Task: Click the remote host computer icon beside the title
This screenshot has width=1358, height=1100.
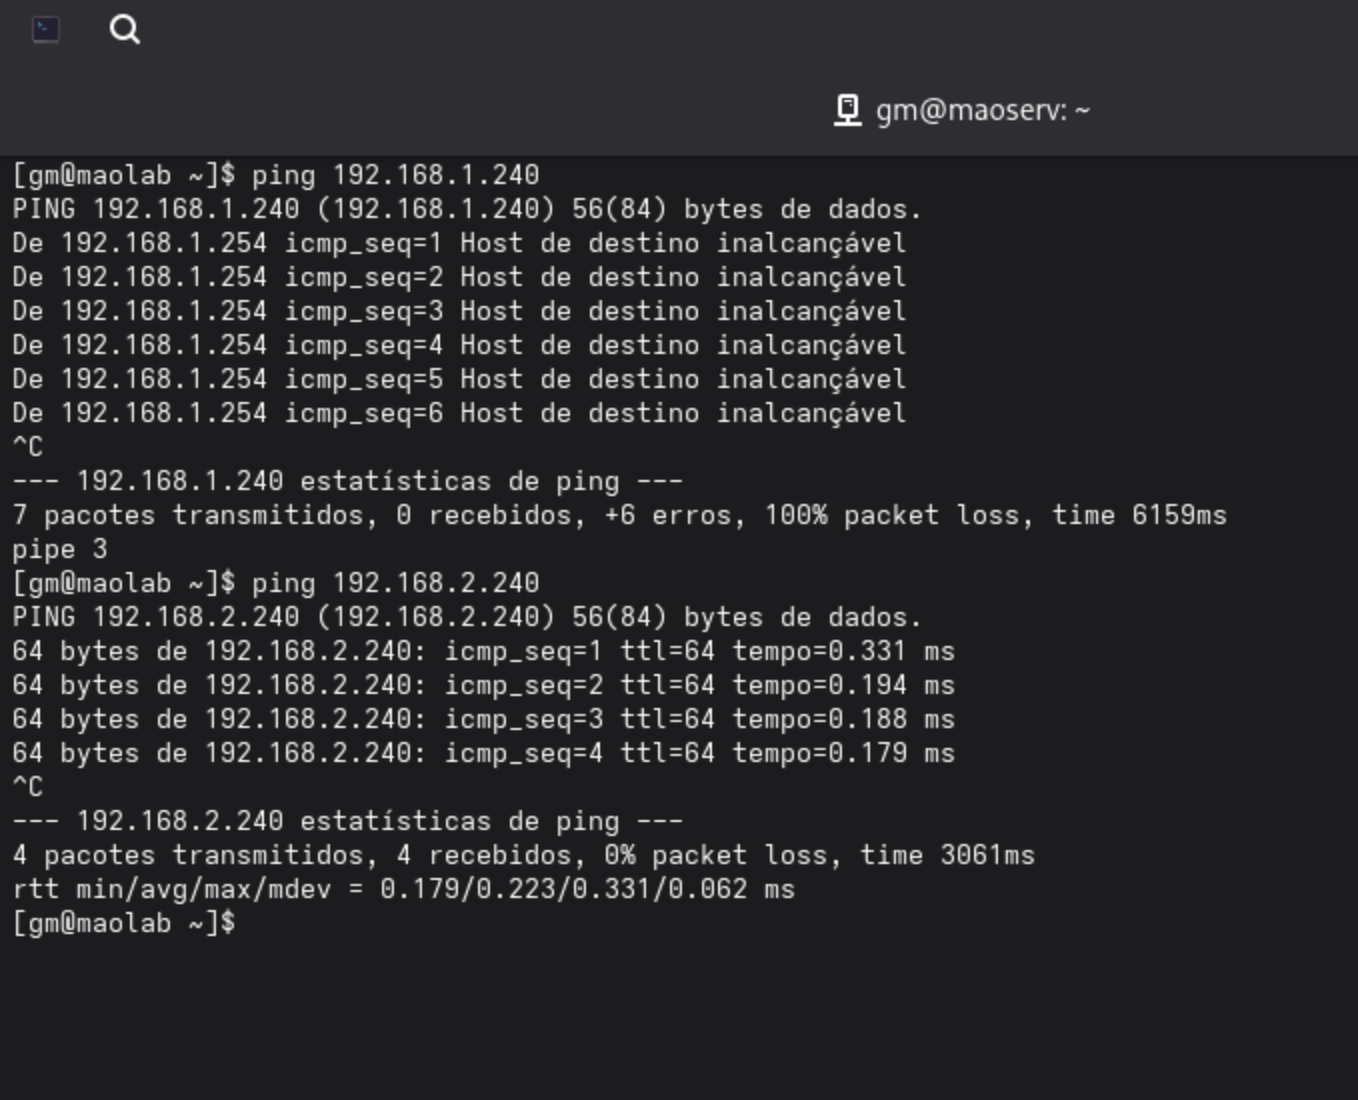Action: (847, 110)
